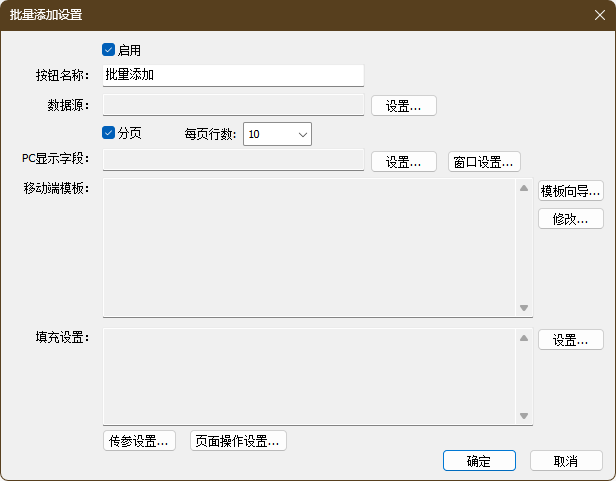616x481 pixels.
Task: Toggle the 启用 checkbox
Action: pyautogui.click(x=109, y=49)
